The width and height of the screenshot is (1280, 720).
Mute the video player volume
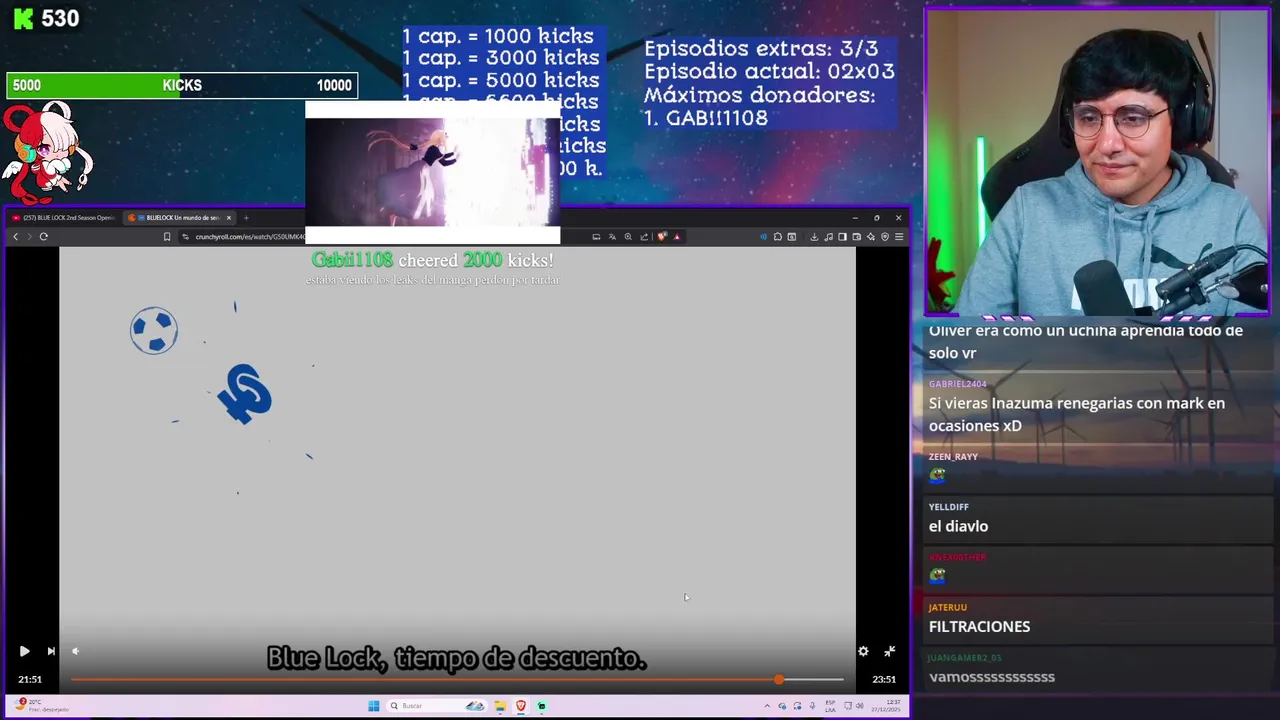(x=75, y=651)
